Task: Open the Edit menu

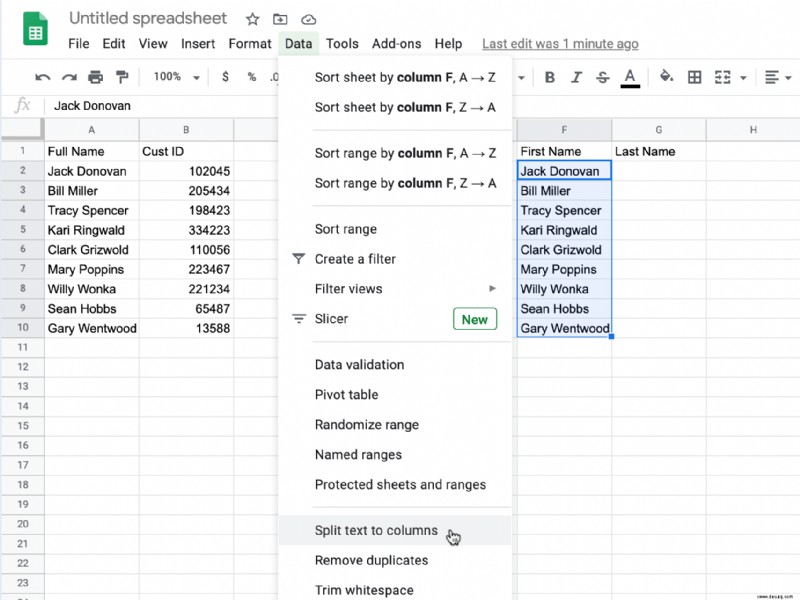Action: point(114,44)
